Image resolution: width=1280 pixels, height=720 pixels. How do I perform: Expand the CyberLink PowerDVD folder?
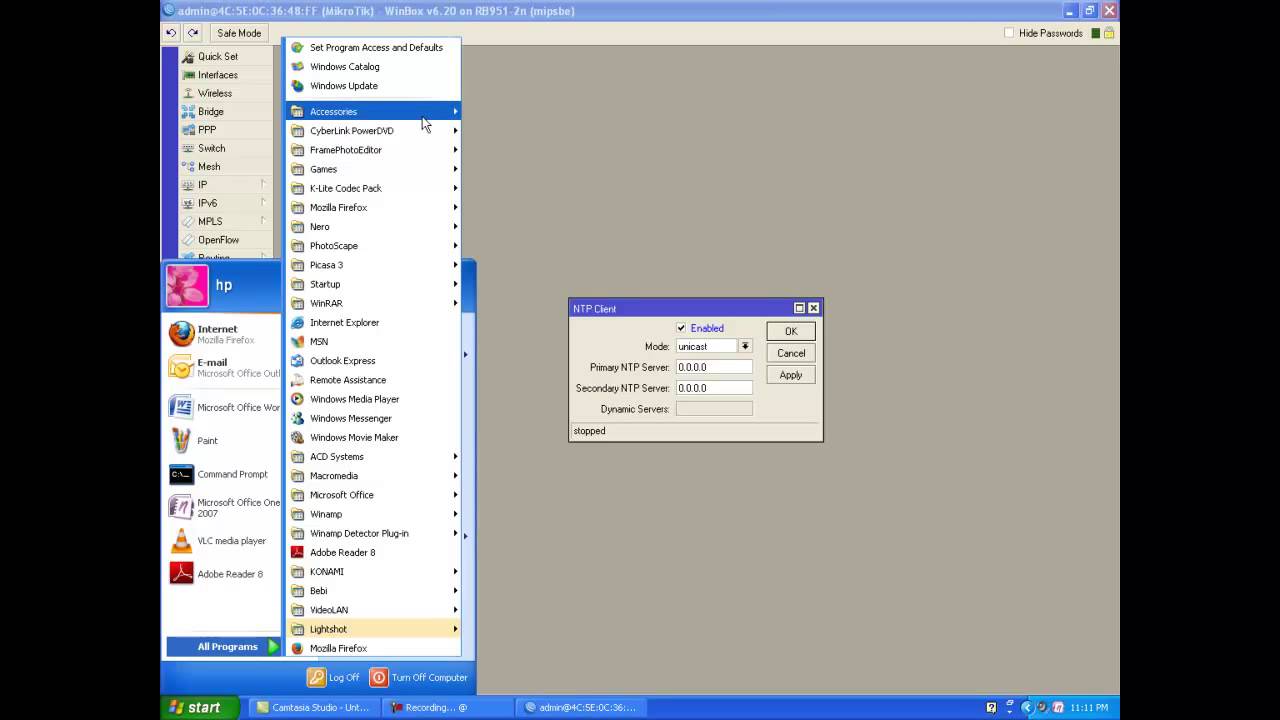pyautogui.click(x=373, y=131)
